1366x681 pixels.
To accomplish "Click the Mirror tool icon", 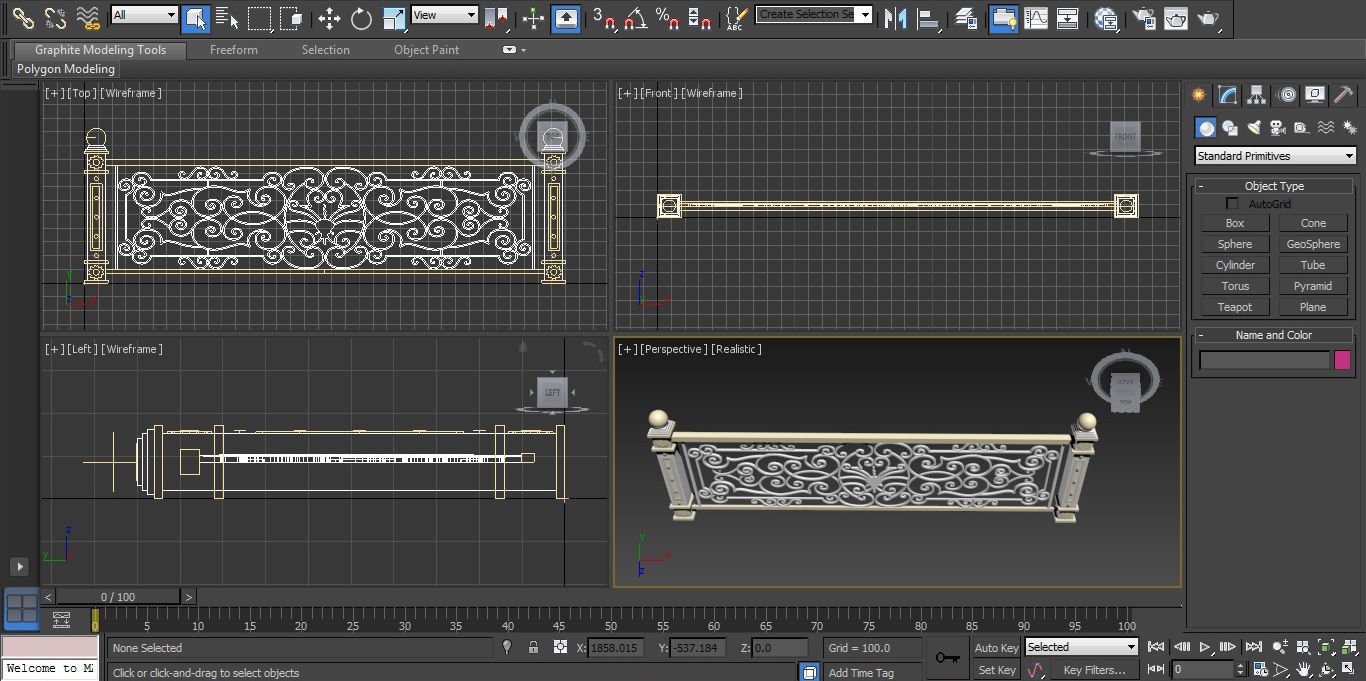I will point(896,17).
